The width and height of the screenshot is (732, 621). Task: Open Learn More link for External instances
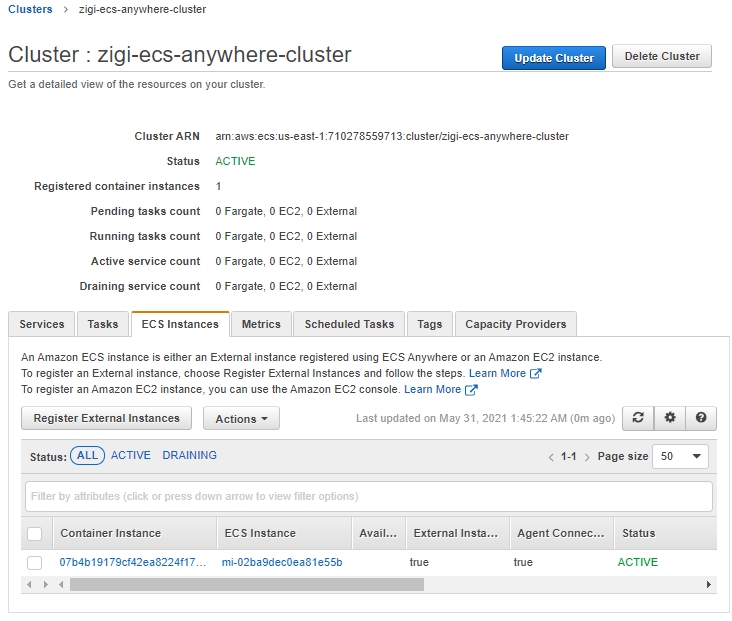click(x=497, y=373)
